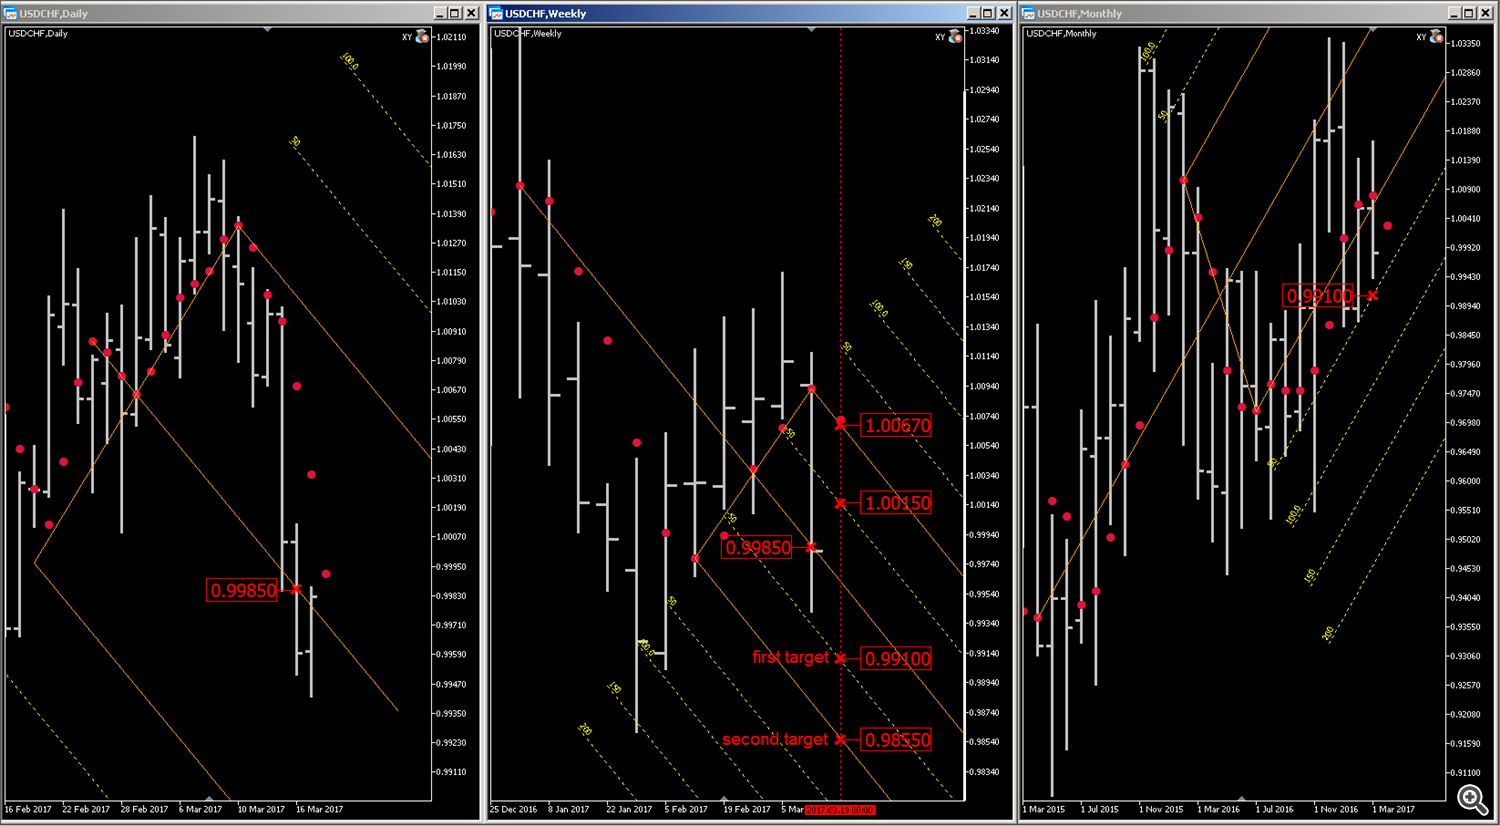This screenshot has width=1500, height=826.
Task: Click the red X marker beside 1.00670
Action: tap(840, 425)
